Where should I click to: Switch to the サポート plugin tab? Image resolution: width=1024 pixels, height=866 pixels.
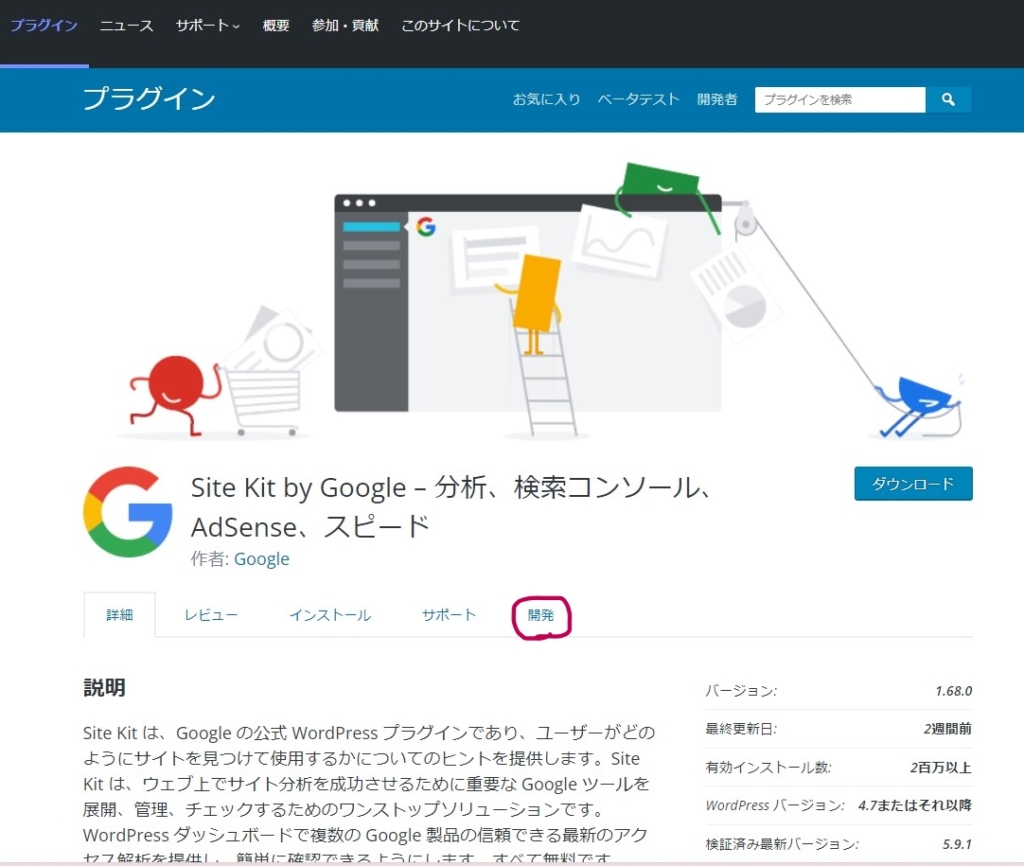(449, 615)
